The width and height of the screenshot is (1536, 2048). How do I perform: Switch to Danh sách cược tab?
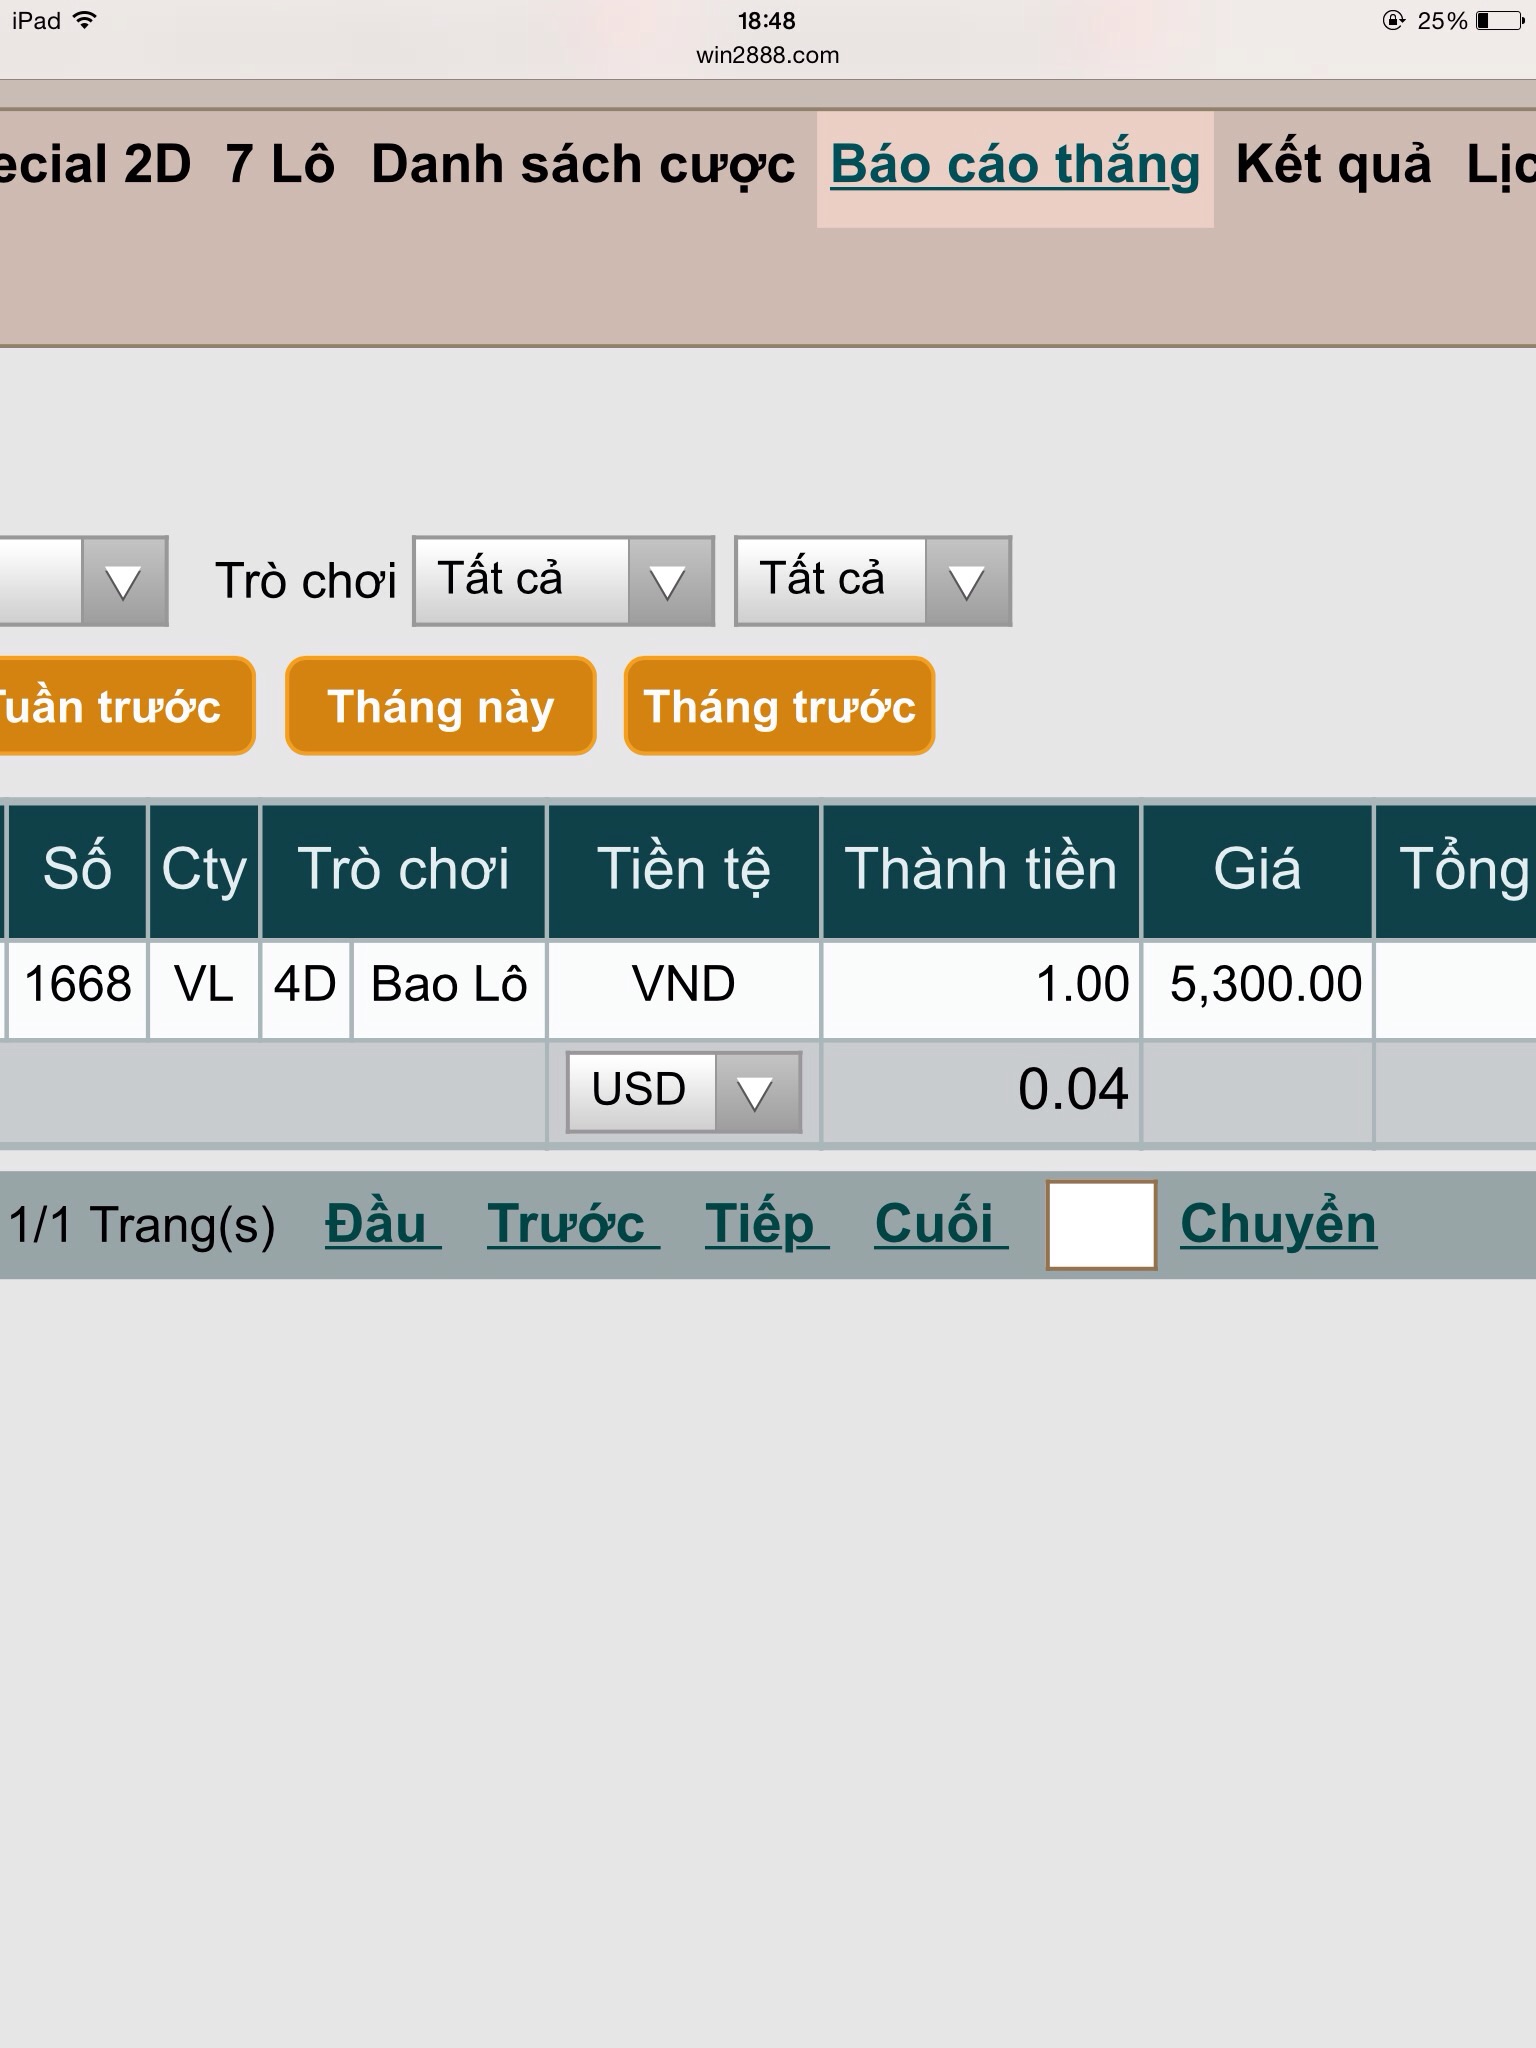(x=583, y=166)
